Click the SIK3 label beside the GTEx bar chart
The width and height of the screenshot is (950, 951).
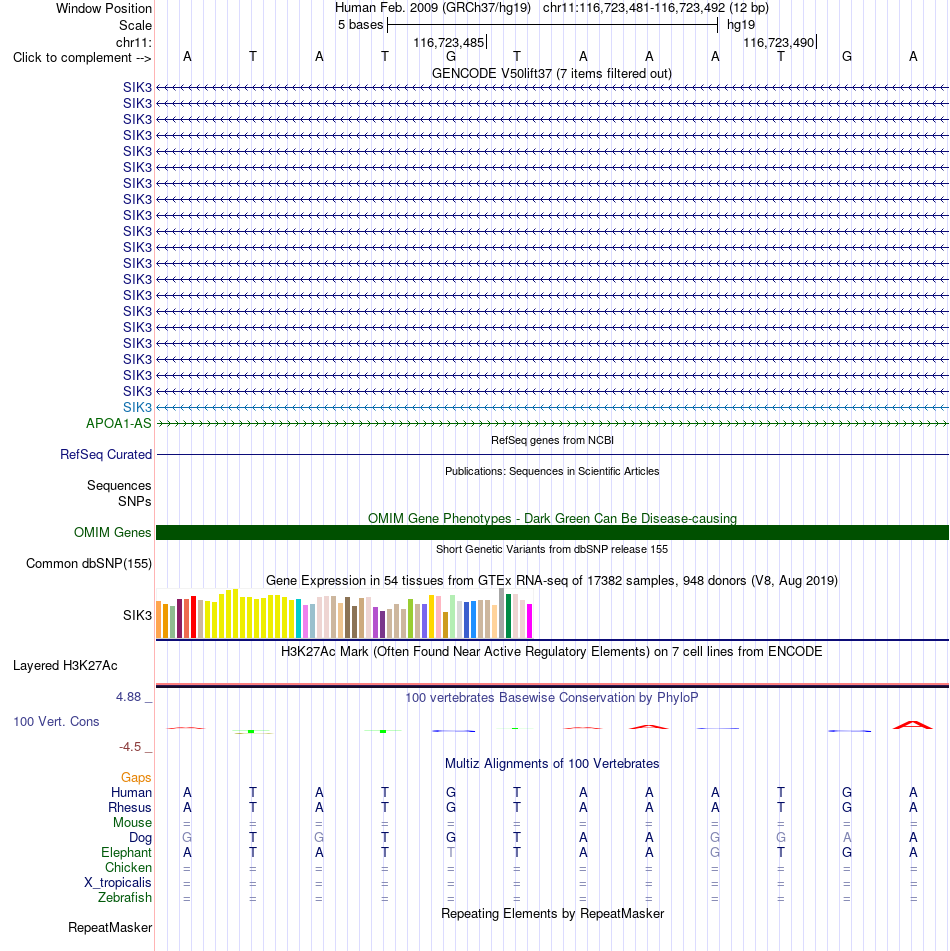(137, 615)
